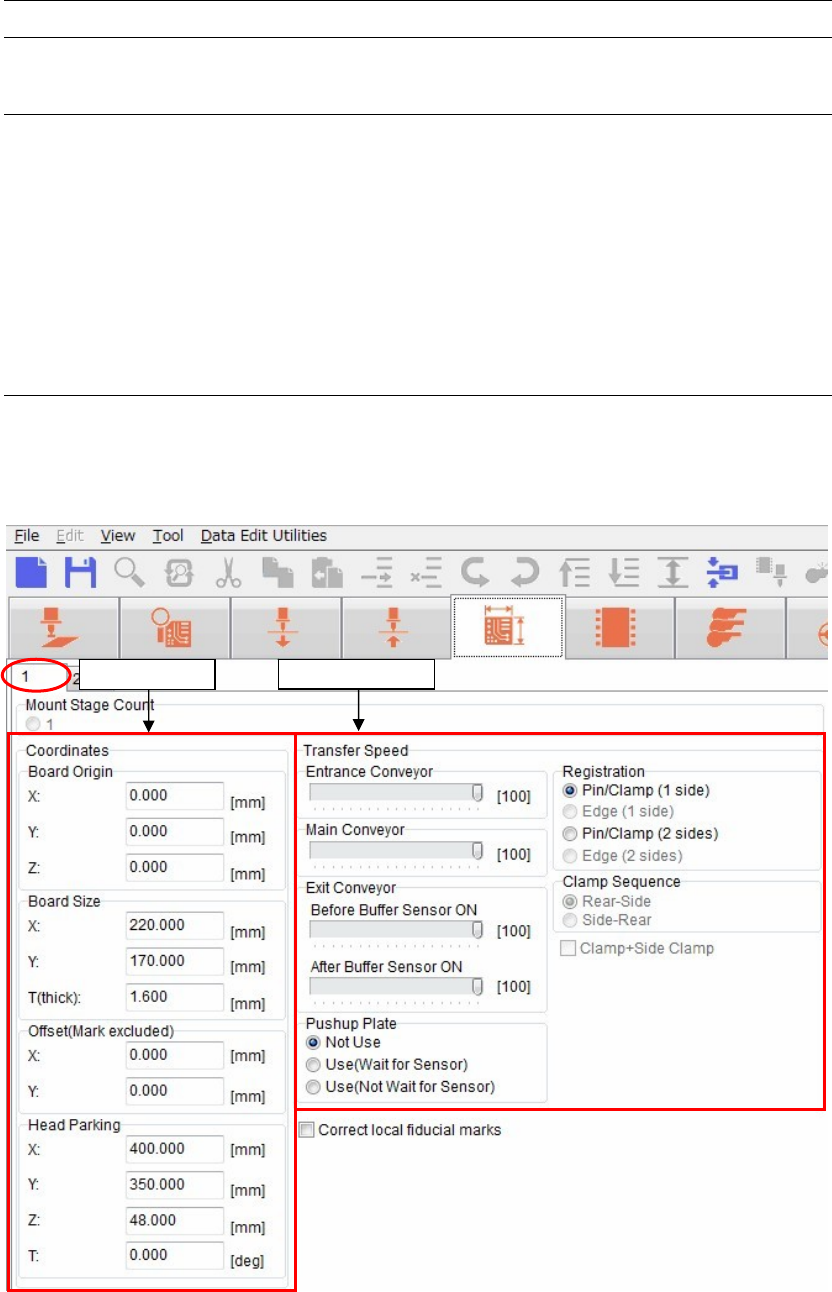Open the greyed Edit menu
Image resolution: width=832 pixels, height=1292 pixels.
(70, 536)
